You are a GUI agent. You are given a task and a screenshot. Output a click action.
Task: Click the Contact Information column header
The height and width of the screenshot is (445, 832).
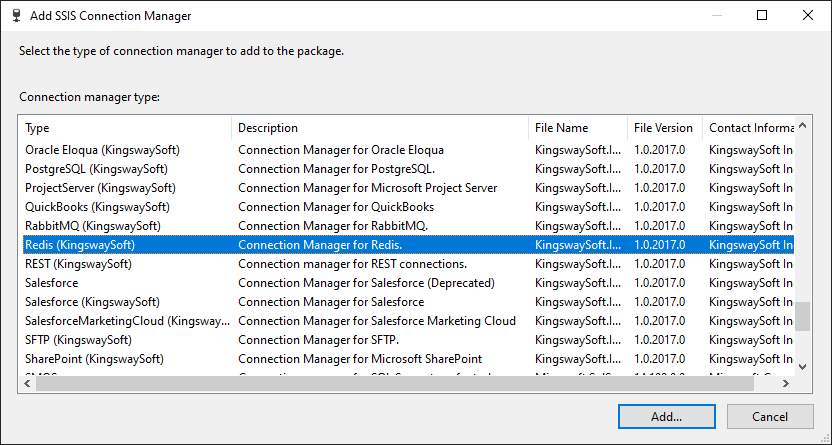(749, 128)
